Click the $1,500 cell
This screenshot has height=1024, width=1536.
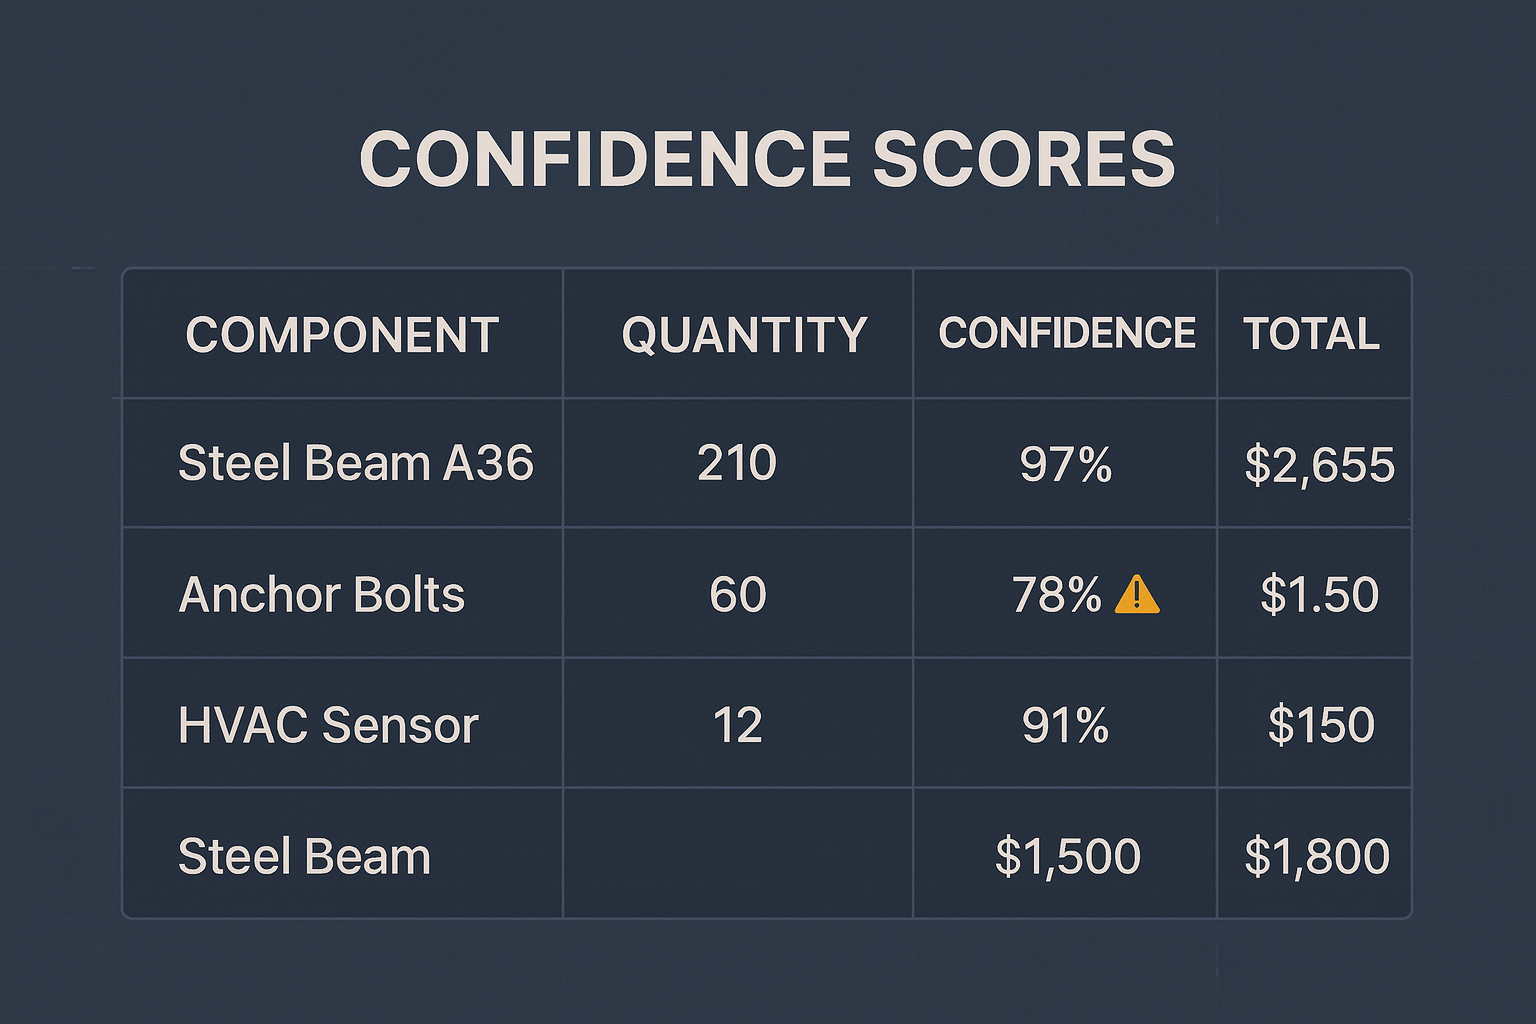click(1068, 857)
